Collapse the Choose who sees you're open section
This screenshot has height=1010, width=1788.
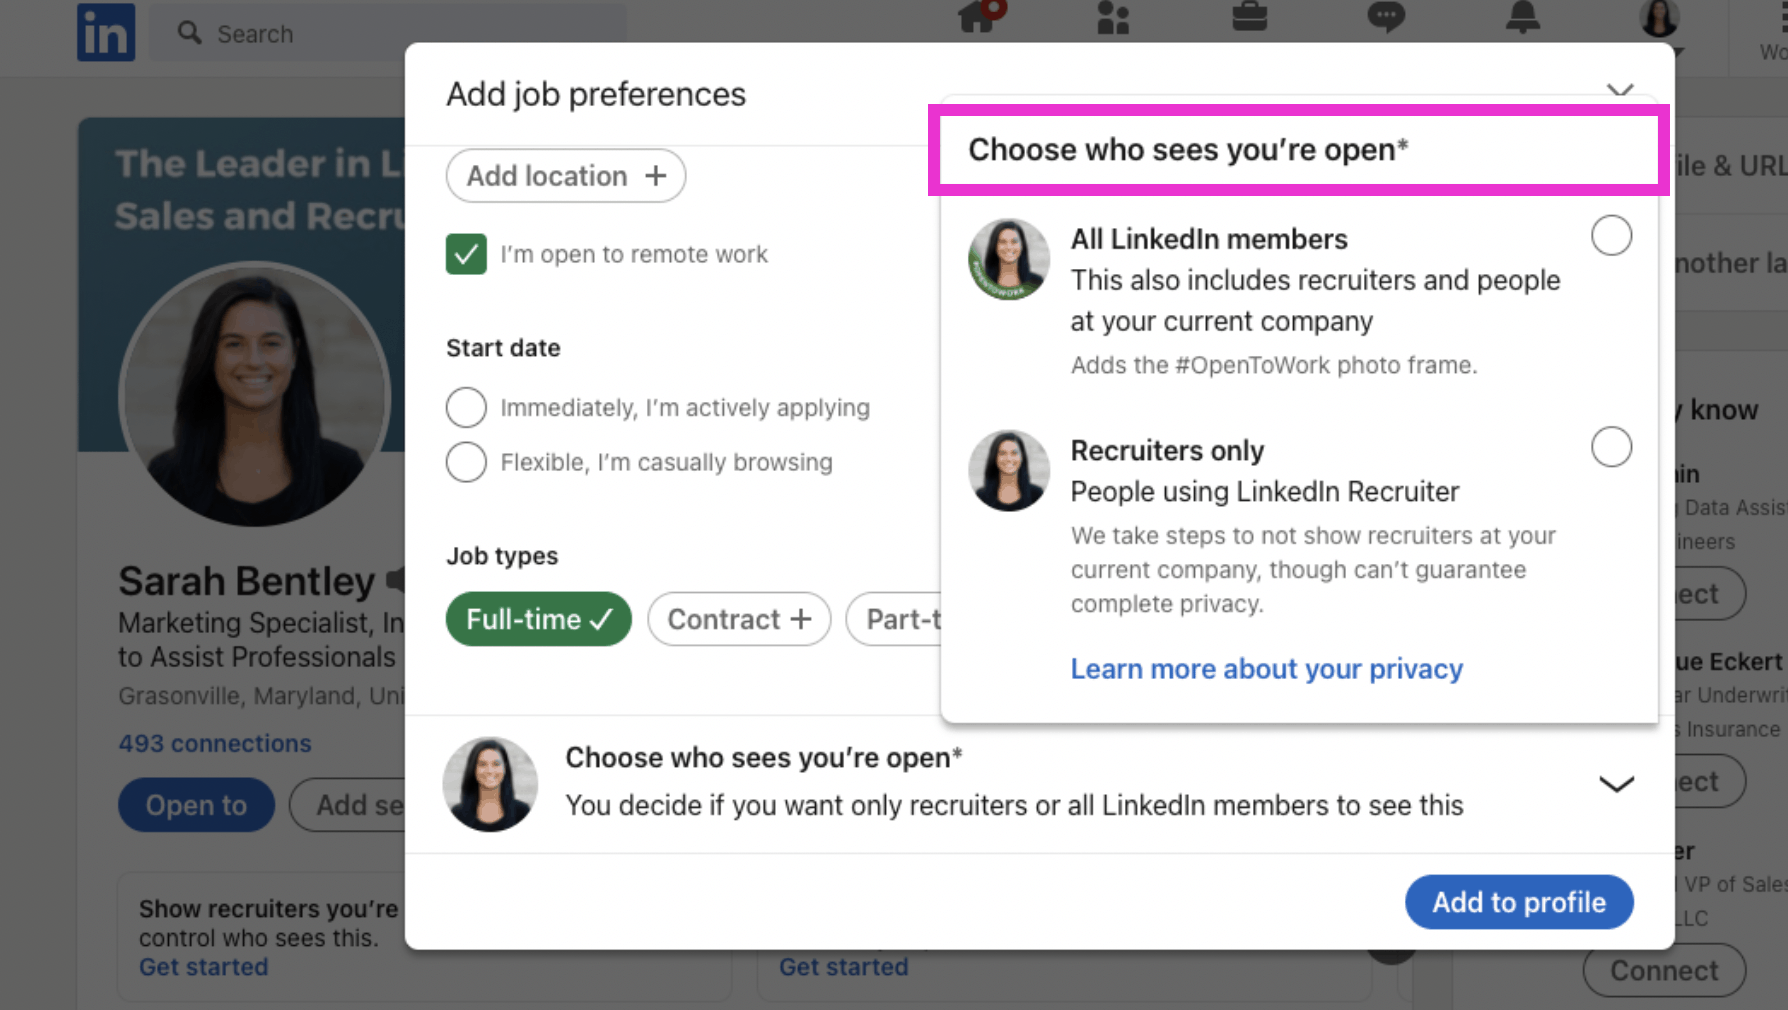pos(1620,90)
